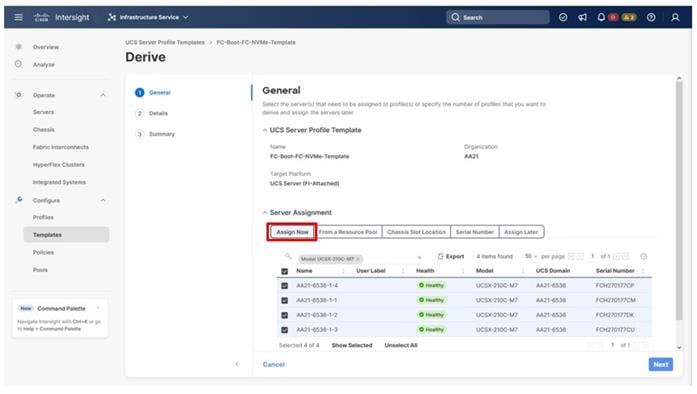The width and height of the screenshot is (697, 394).
Task: Select Chassis Slot Location option
Action: [416, 232]
